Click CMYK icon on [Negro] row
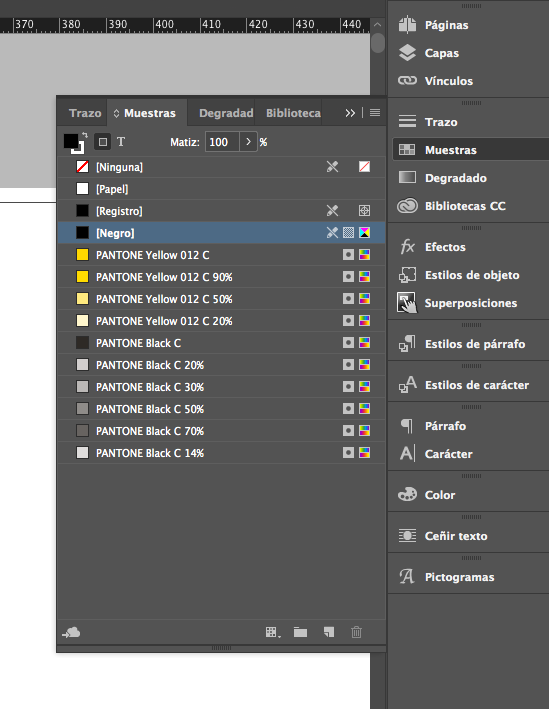The width and height of the screenshot is (549, 709). [x=364, y=232]
